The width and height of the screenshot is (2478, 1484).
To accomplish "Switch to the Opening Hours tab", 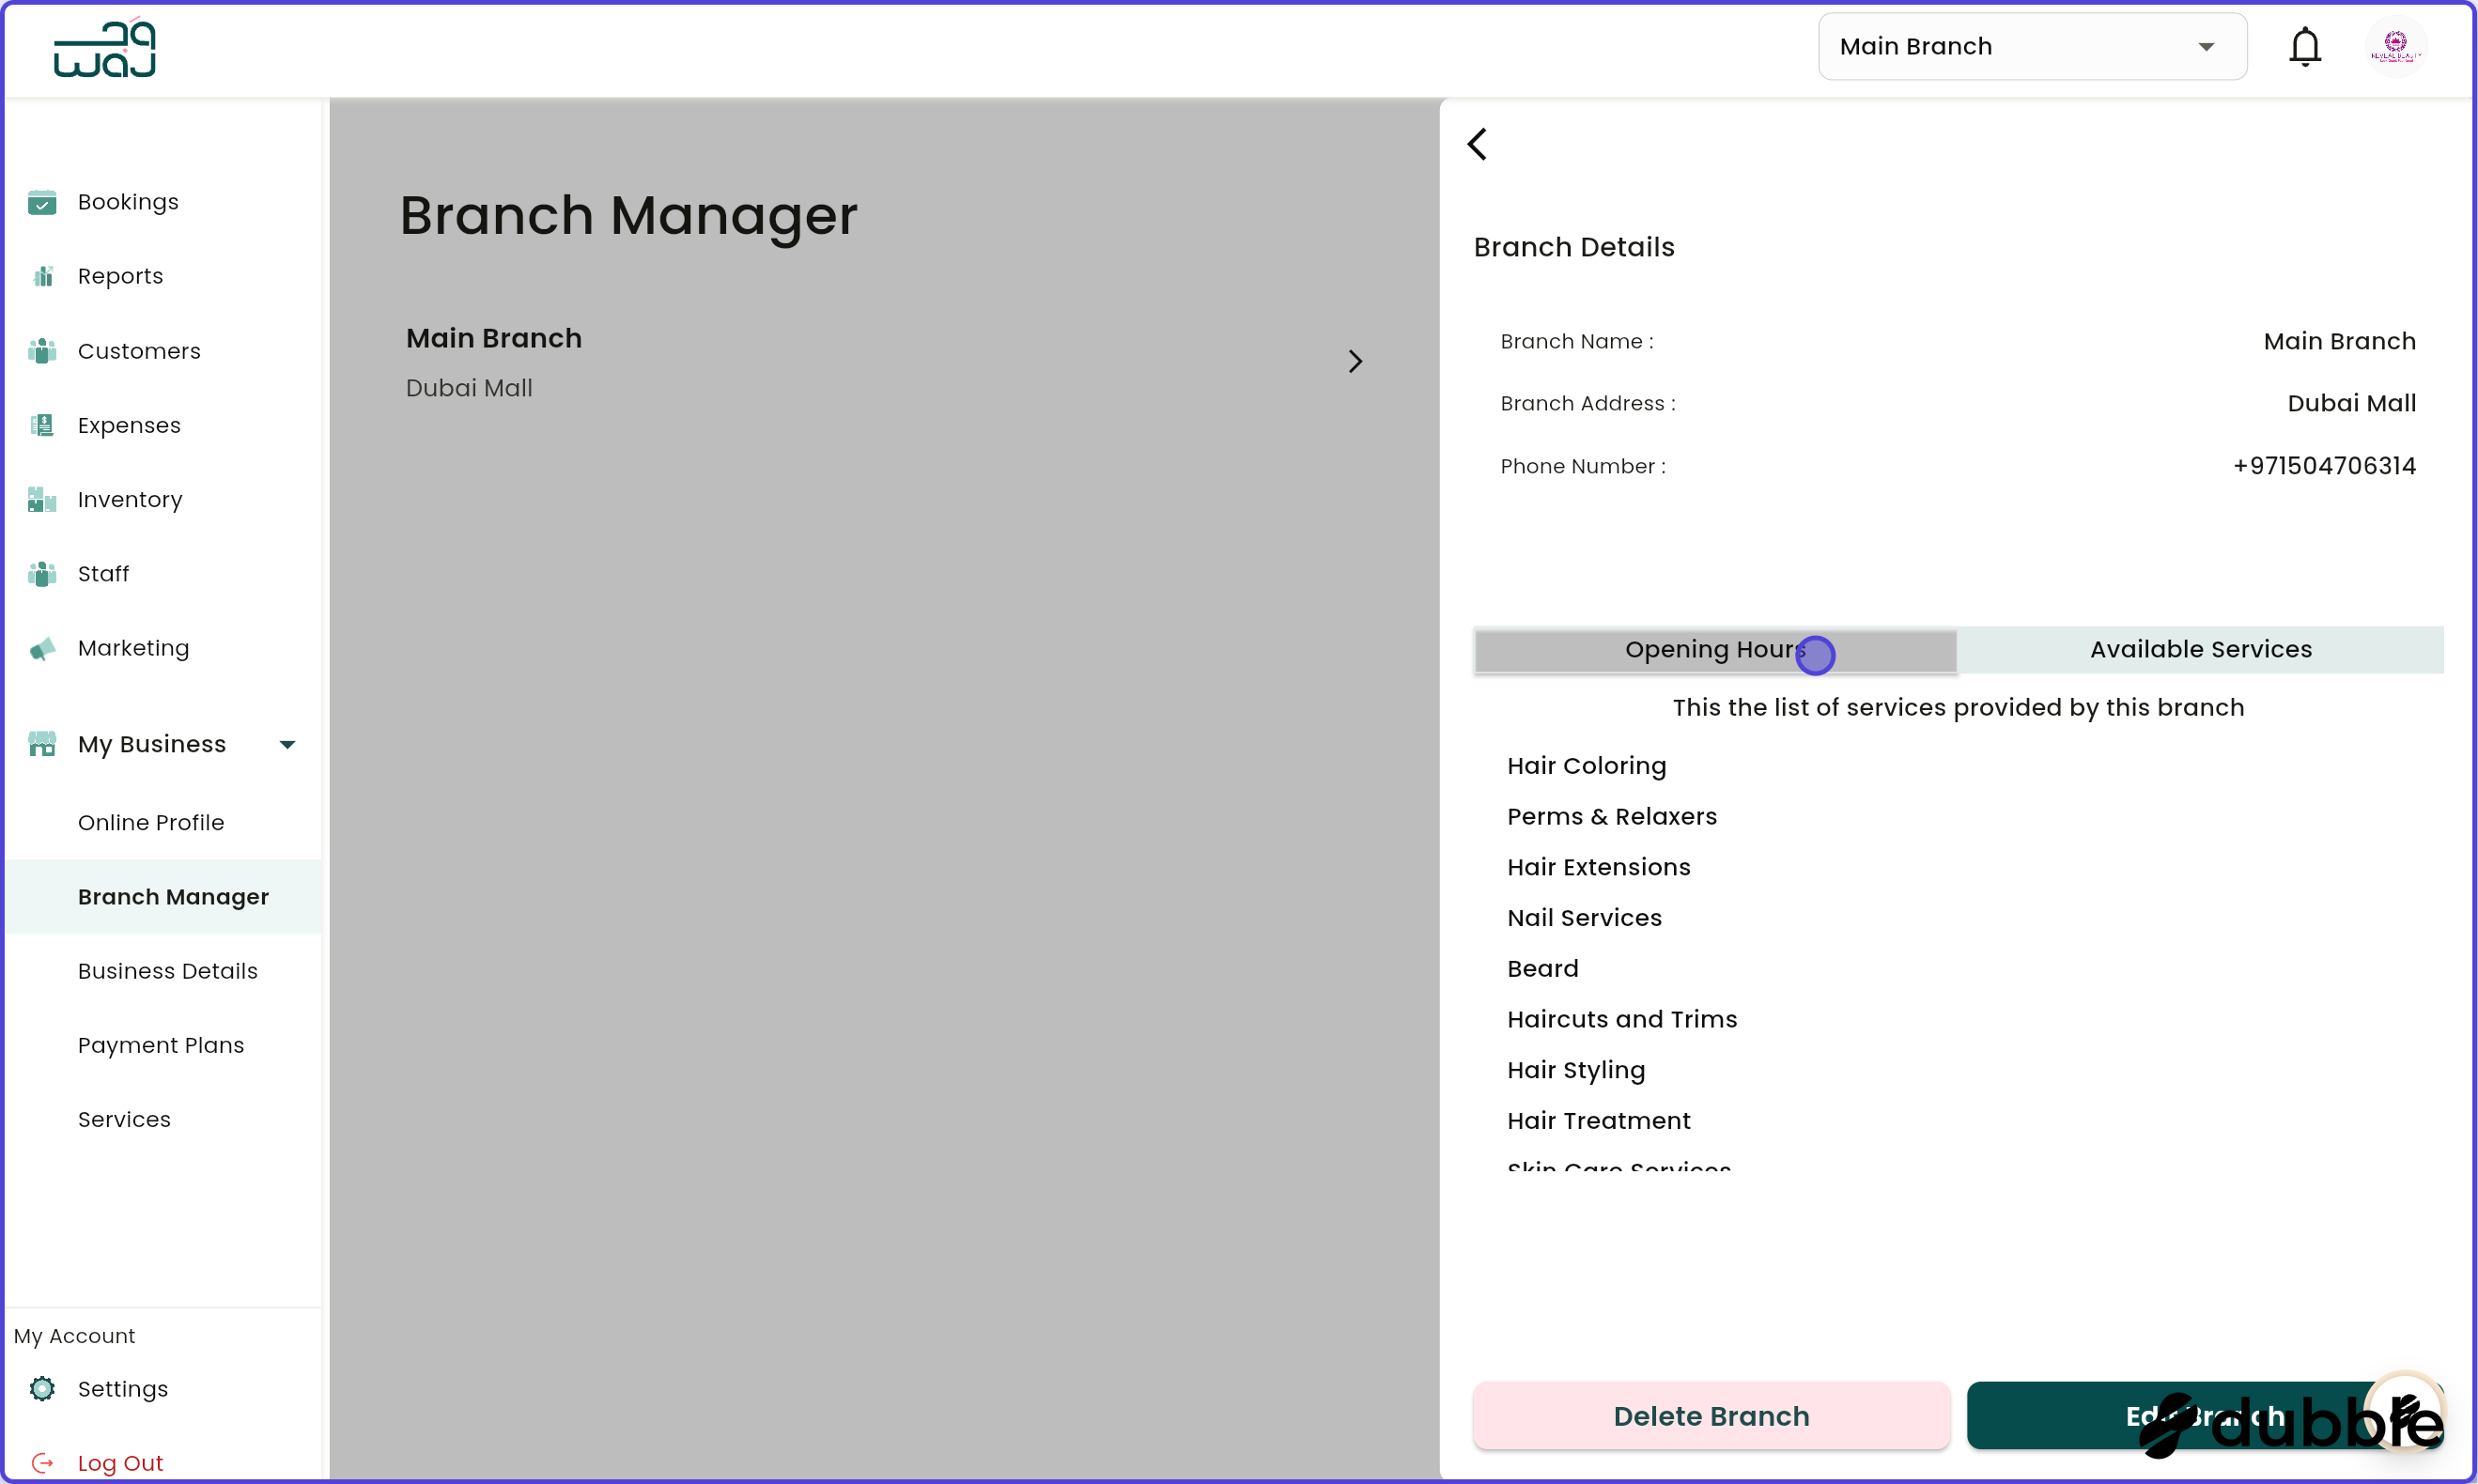I will [x=1715, y=649].
